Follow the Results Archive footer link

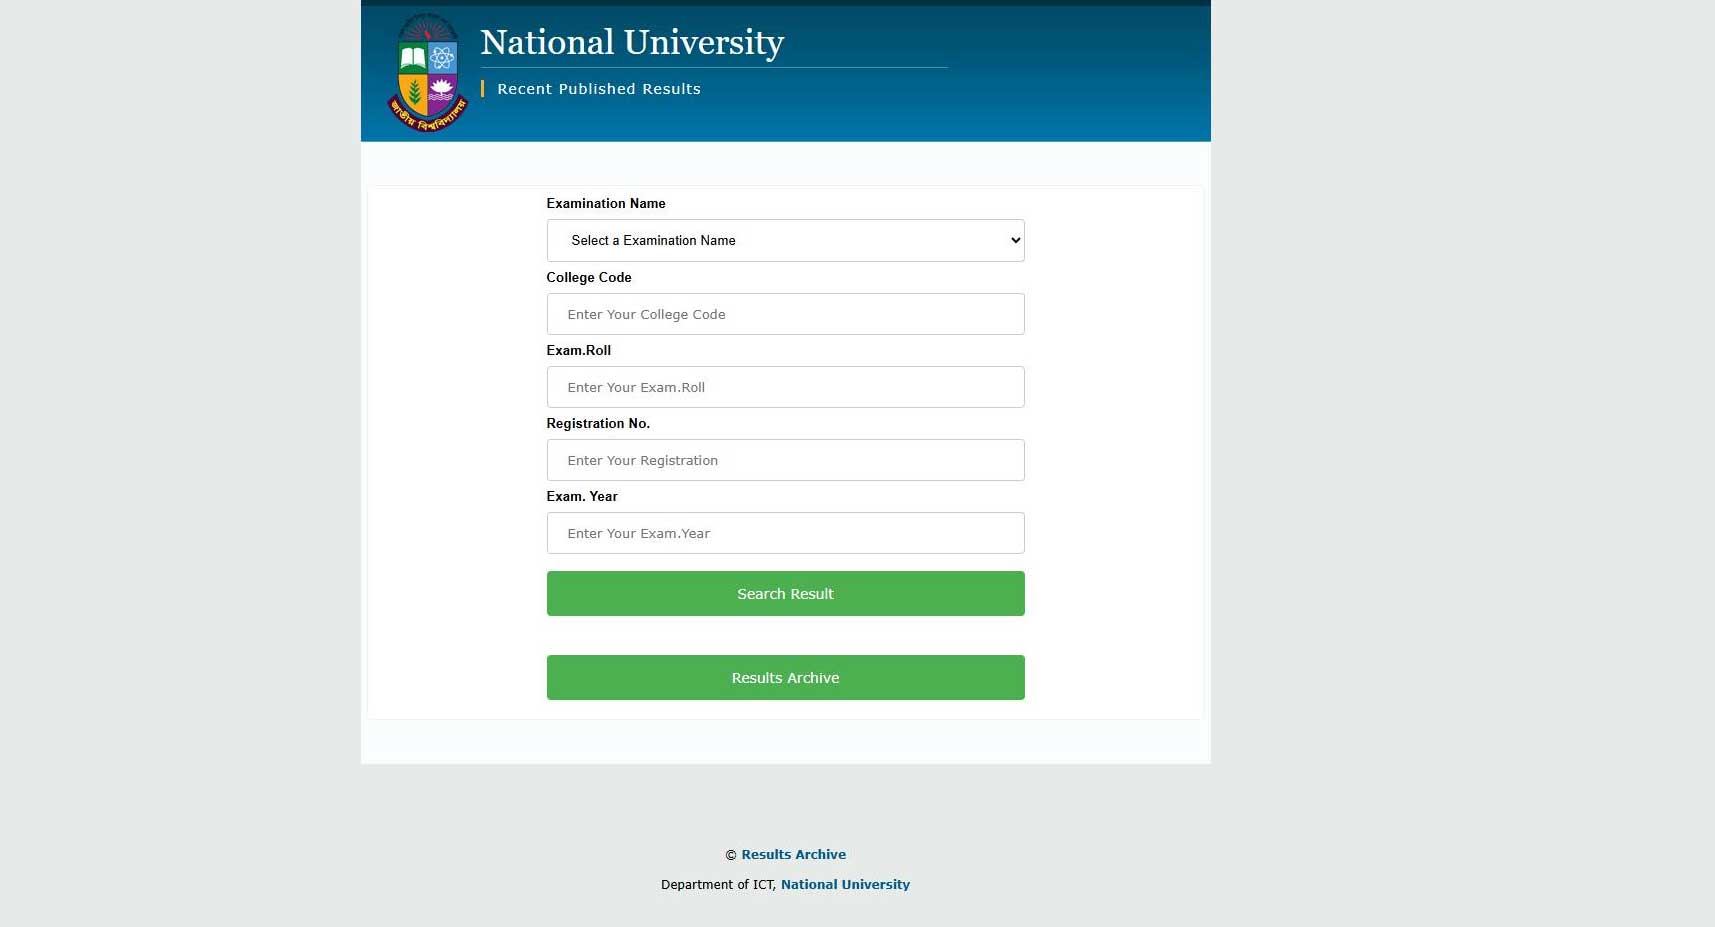(x=793, y=854)
